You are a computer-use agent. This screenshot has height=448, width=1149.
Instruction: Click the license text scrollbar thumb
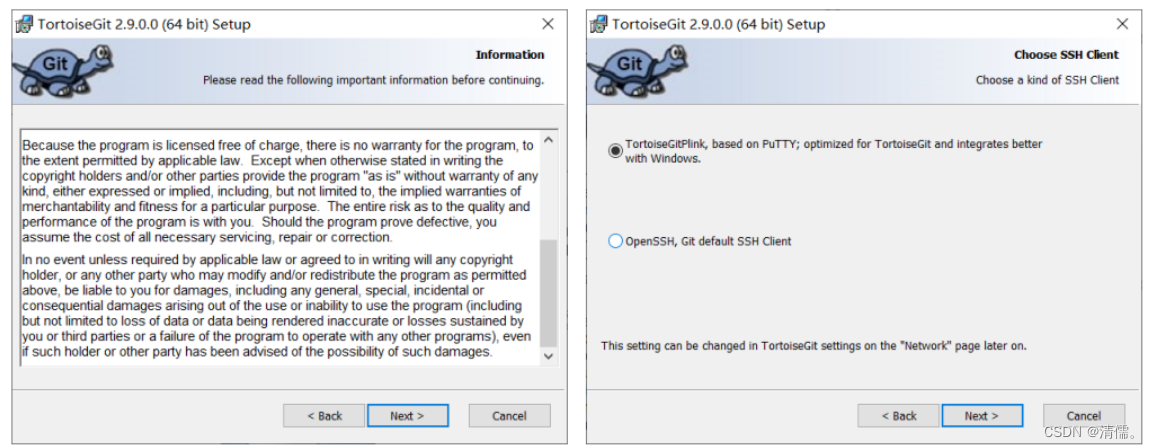pyautogui.click(x=548, y=293)
